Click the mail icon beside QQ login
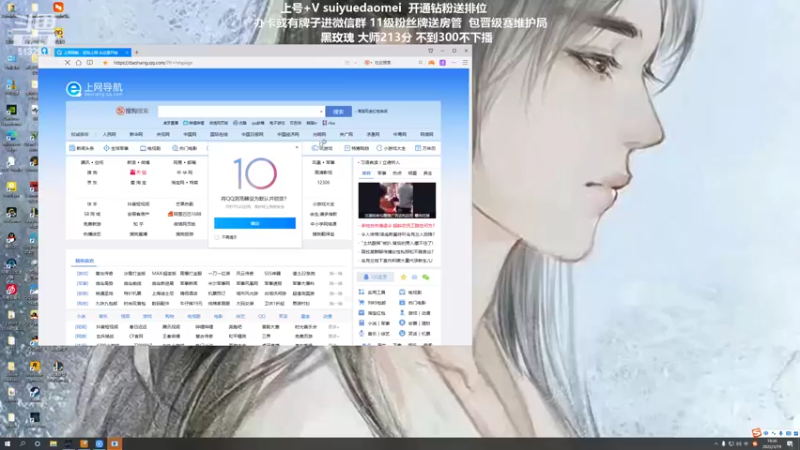This screenshot has height=450, width=800. coord(414,277)
